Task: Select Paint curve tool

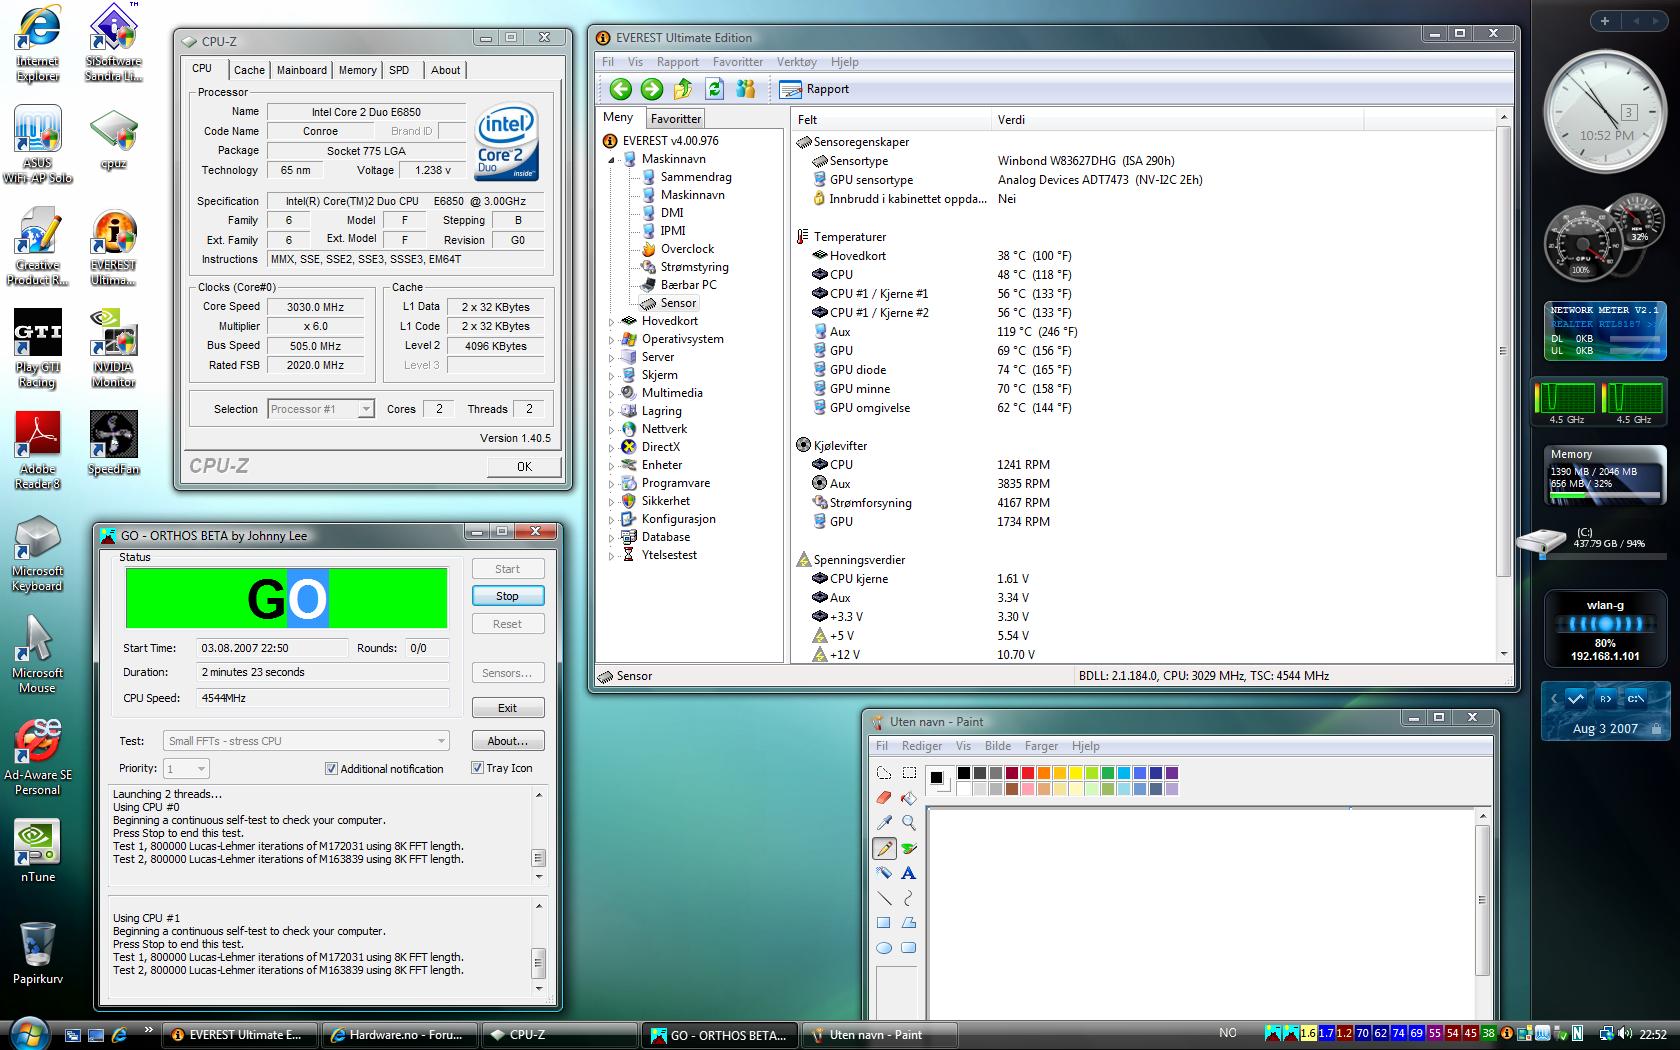Action: [x=909, y=898]
